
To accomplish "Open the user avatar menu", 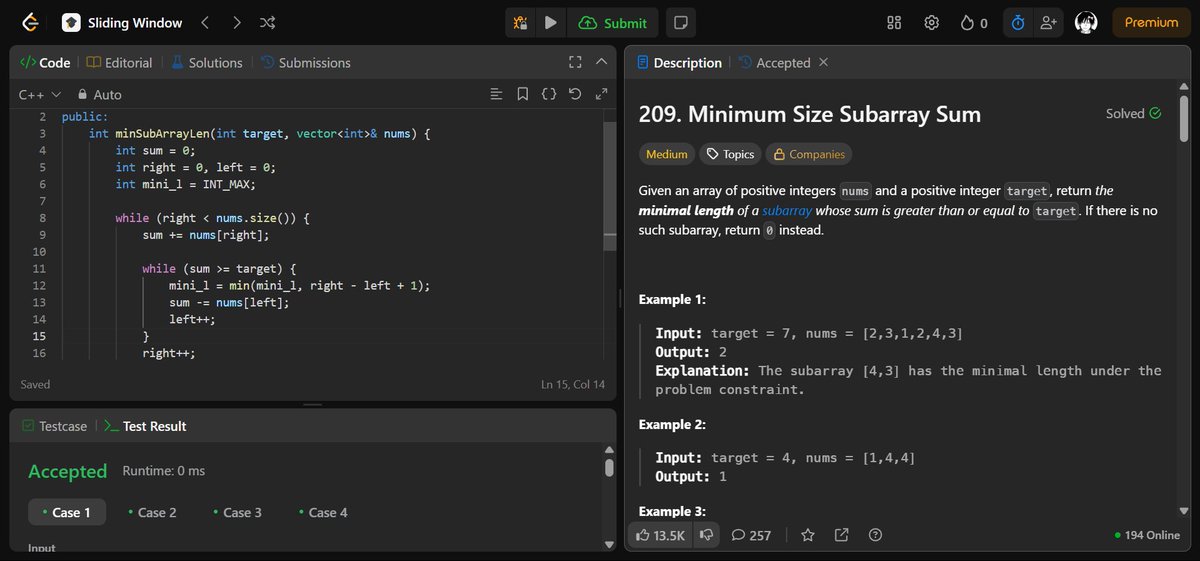I will click(1087, 22).
